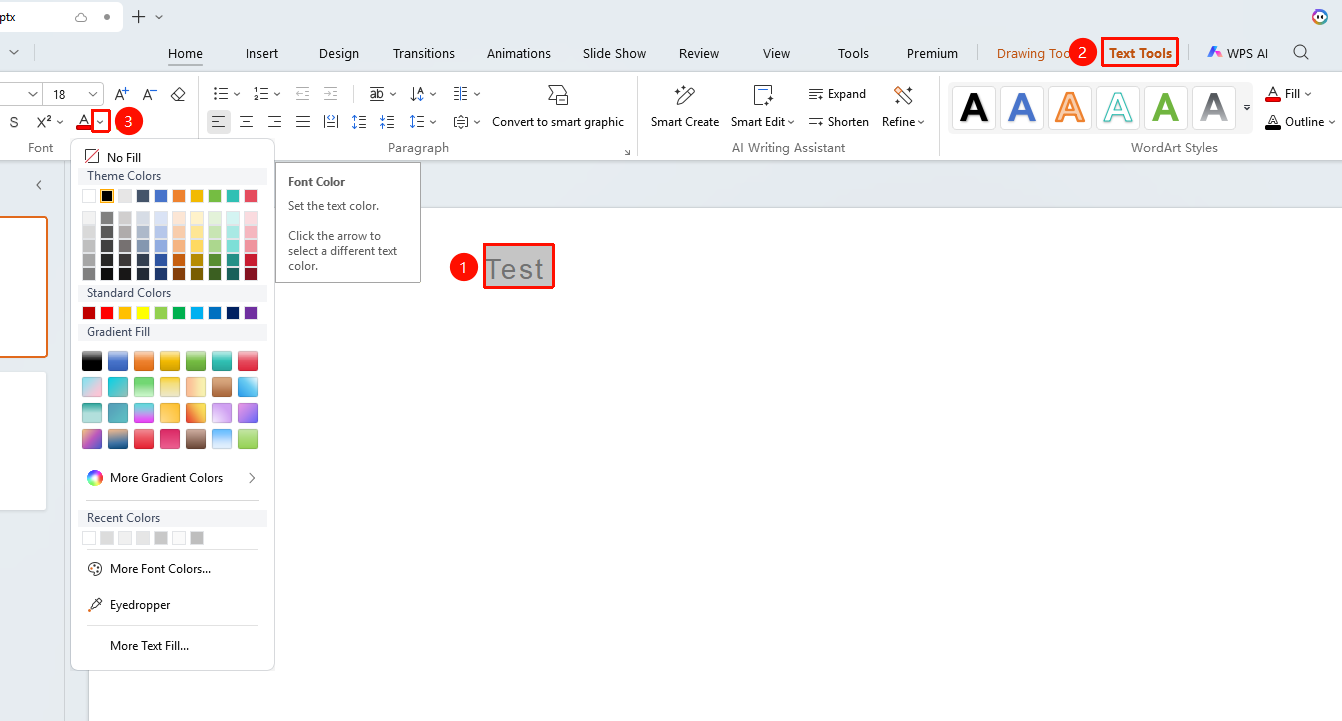Apply green WordArt style preset

point(1166,107)
